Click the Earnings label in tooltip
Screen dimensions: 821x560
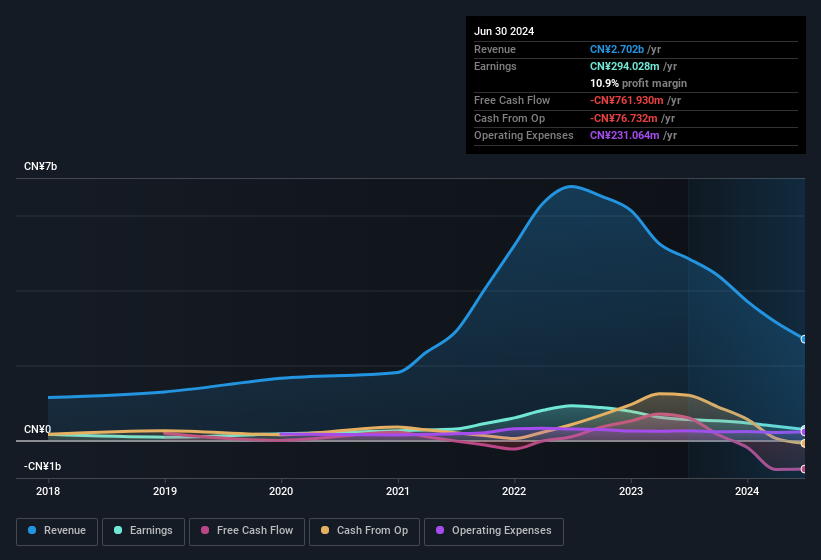tap(495, 66)
